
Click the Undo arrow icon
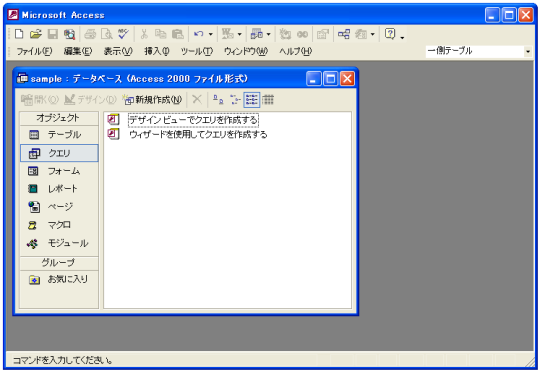click(x=199, y=34)
